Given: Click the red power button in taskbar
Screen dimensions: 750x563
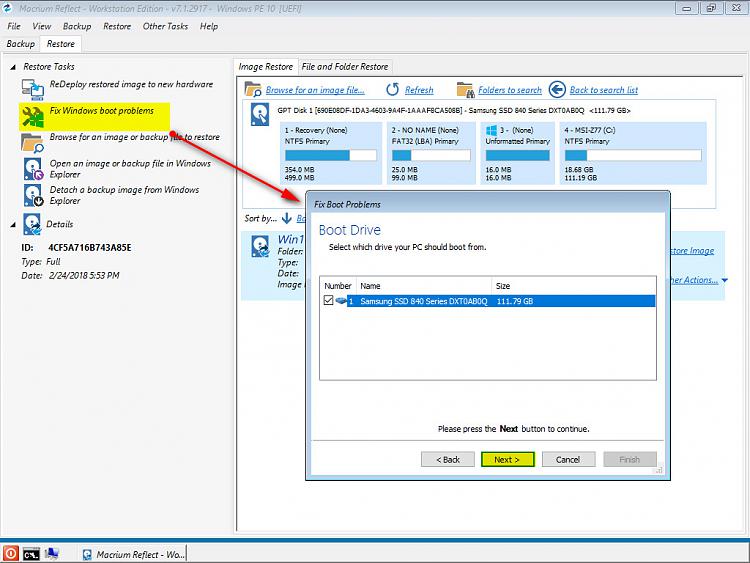Looking at the screenshot, I should click(10, 553).
